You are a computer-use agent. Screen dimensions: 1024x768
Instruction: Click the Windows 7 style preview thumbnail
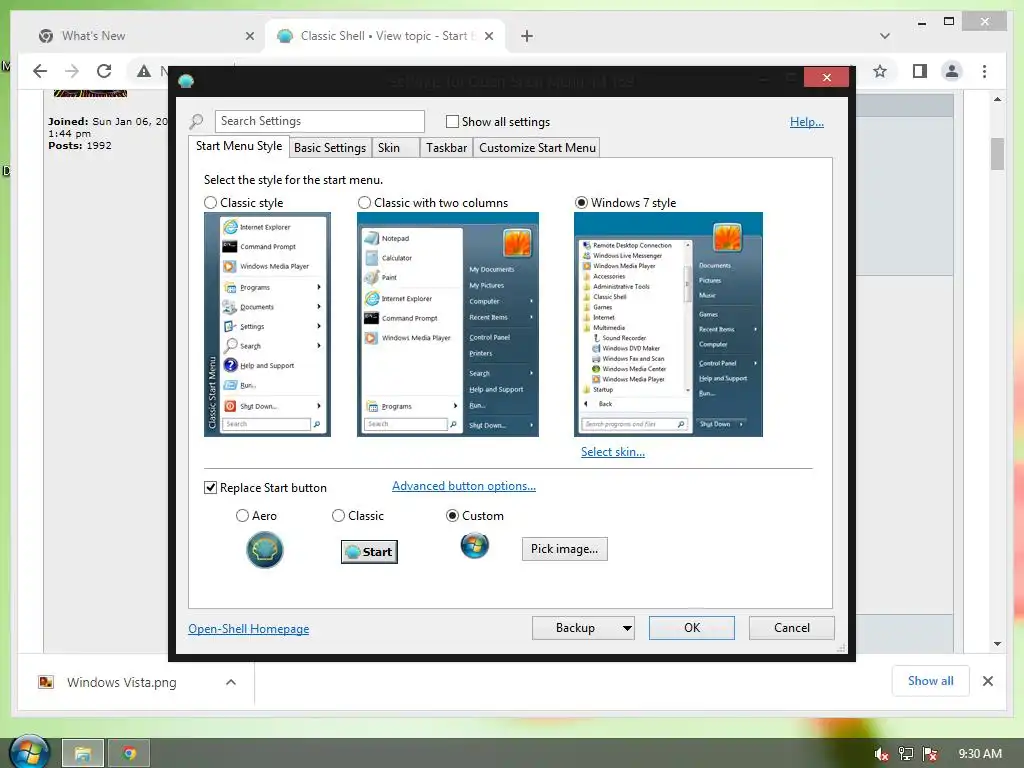click(668, 325)
